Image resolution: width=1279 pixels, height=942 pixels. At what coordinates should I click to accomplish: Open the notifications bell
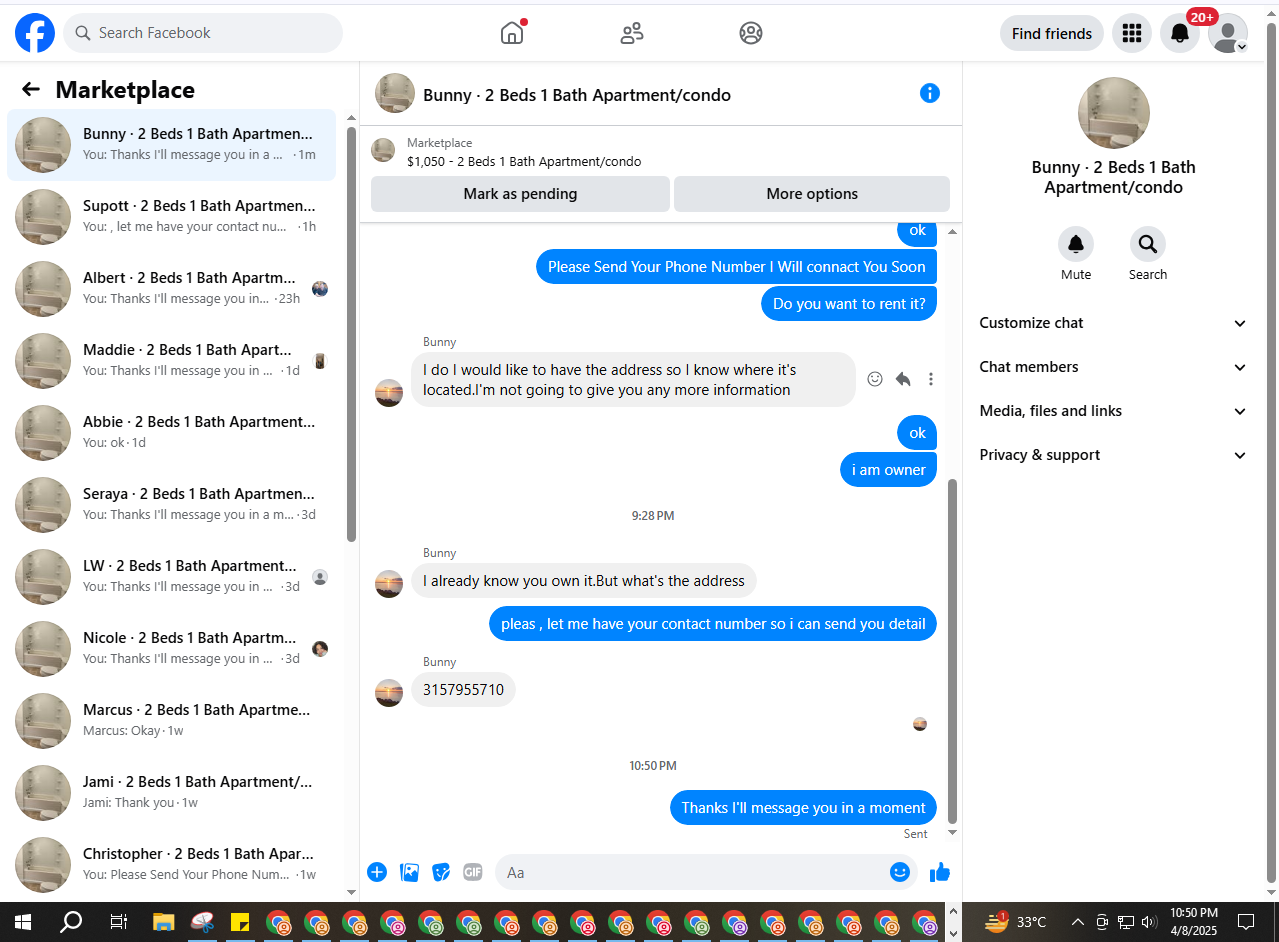point(1180,33)
